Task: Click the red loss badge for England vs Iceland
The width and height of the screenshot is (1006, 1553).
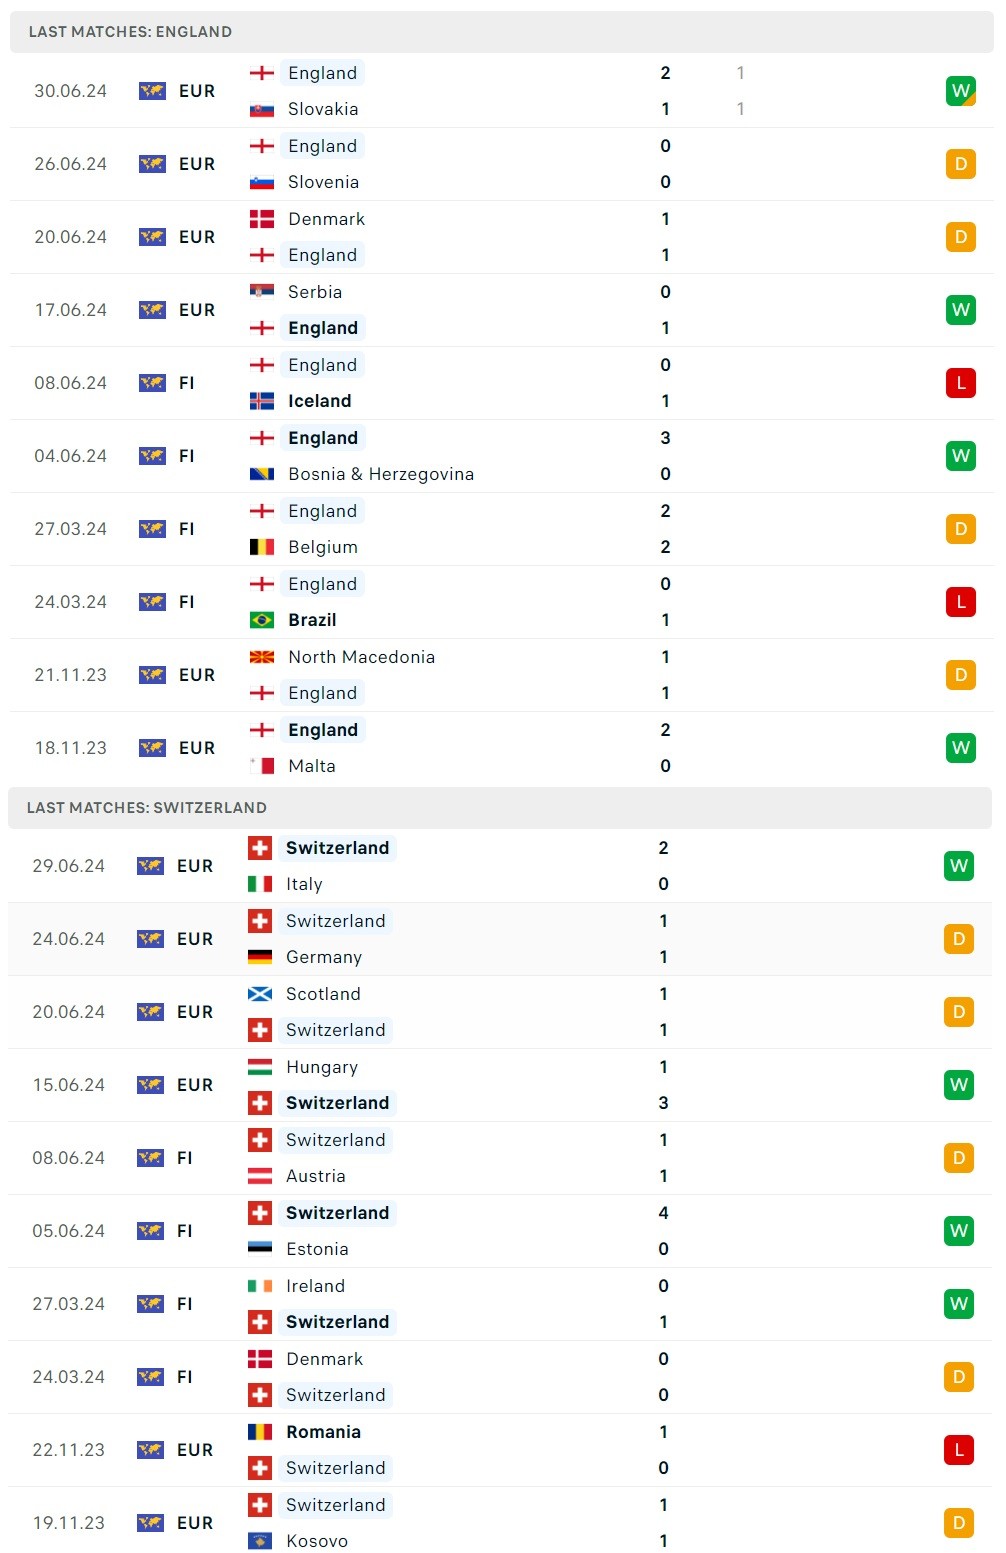Action: point(960,383)
